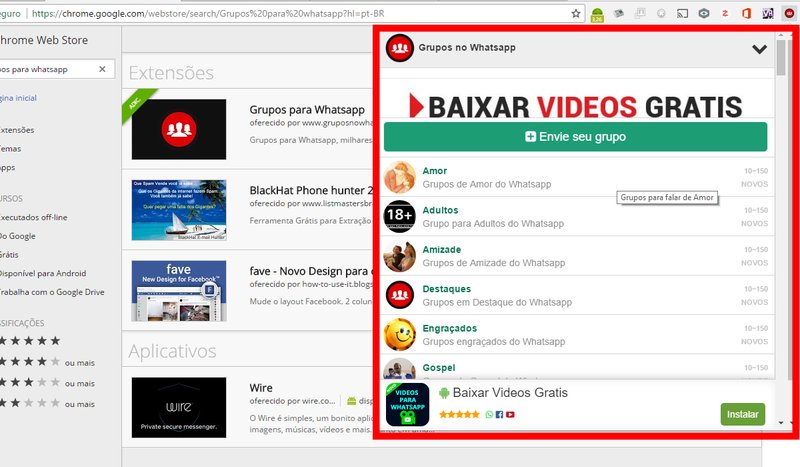
Task: Click the red Z extension icon
Action: [x=725, y=13]
